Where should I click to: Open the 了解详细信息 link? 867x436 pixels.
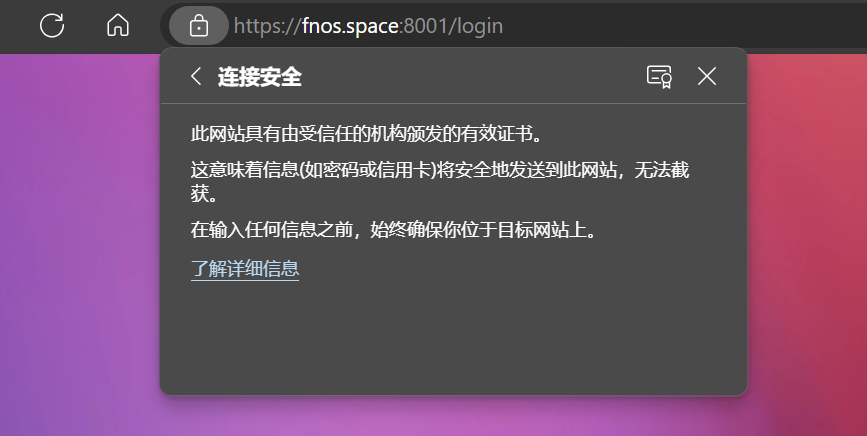click(245, 269)
